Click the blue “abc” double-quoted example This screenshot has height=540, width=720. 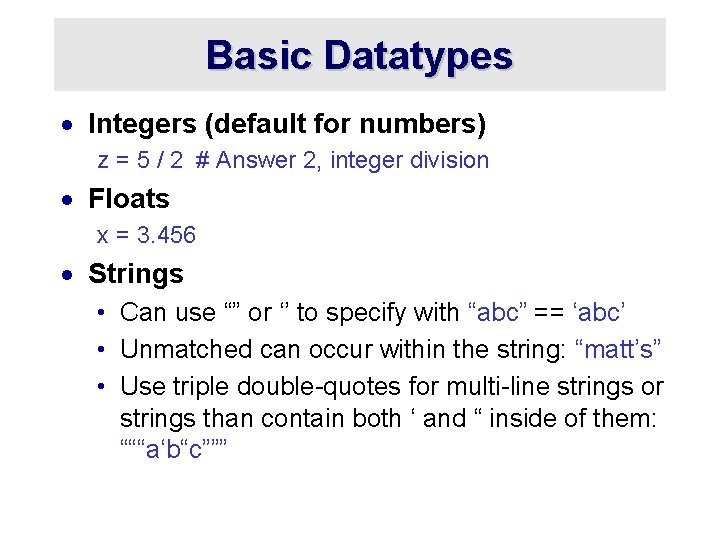point(497,312)
